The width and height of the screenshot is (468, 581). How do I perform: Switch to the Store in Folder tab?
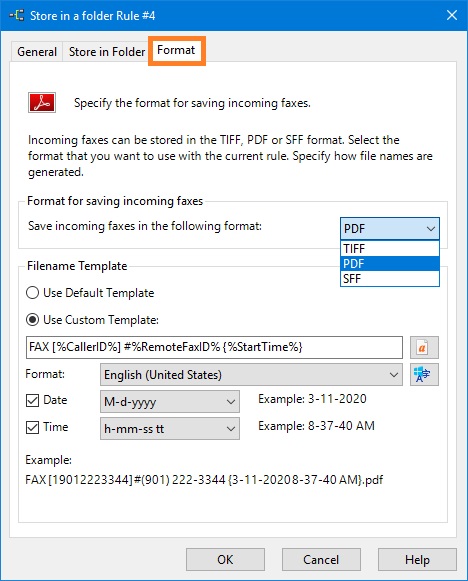click(x=107, y=52)
